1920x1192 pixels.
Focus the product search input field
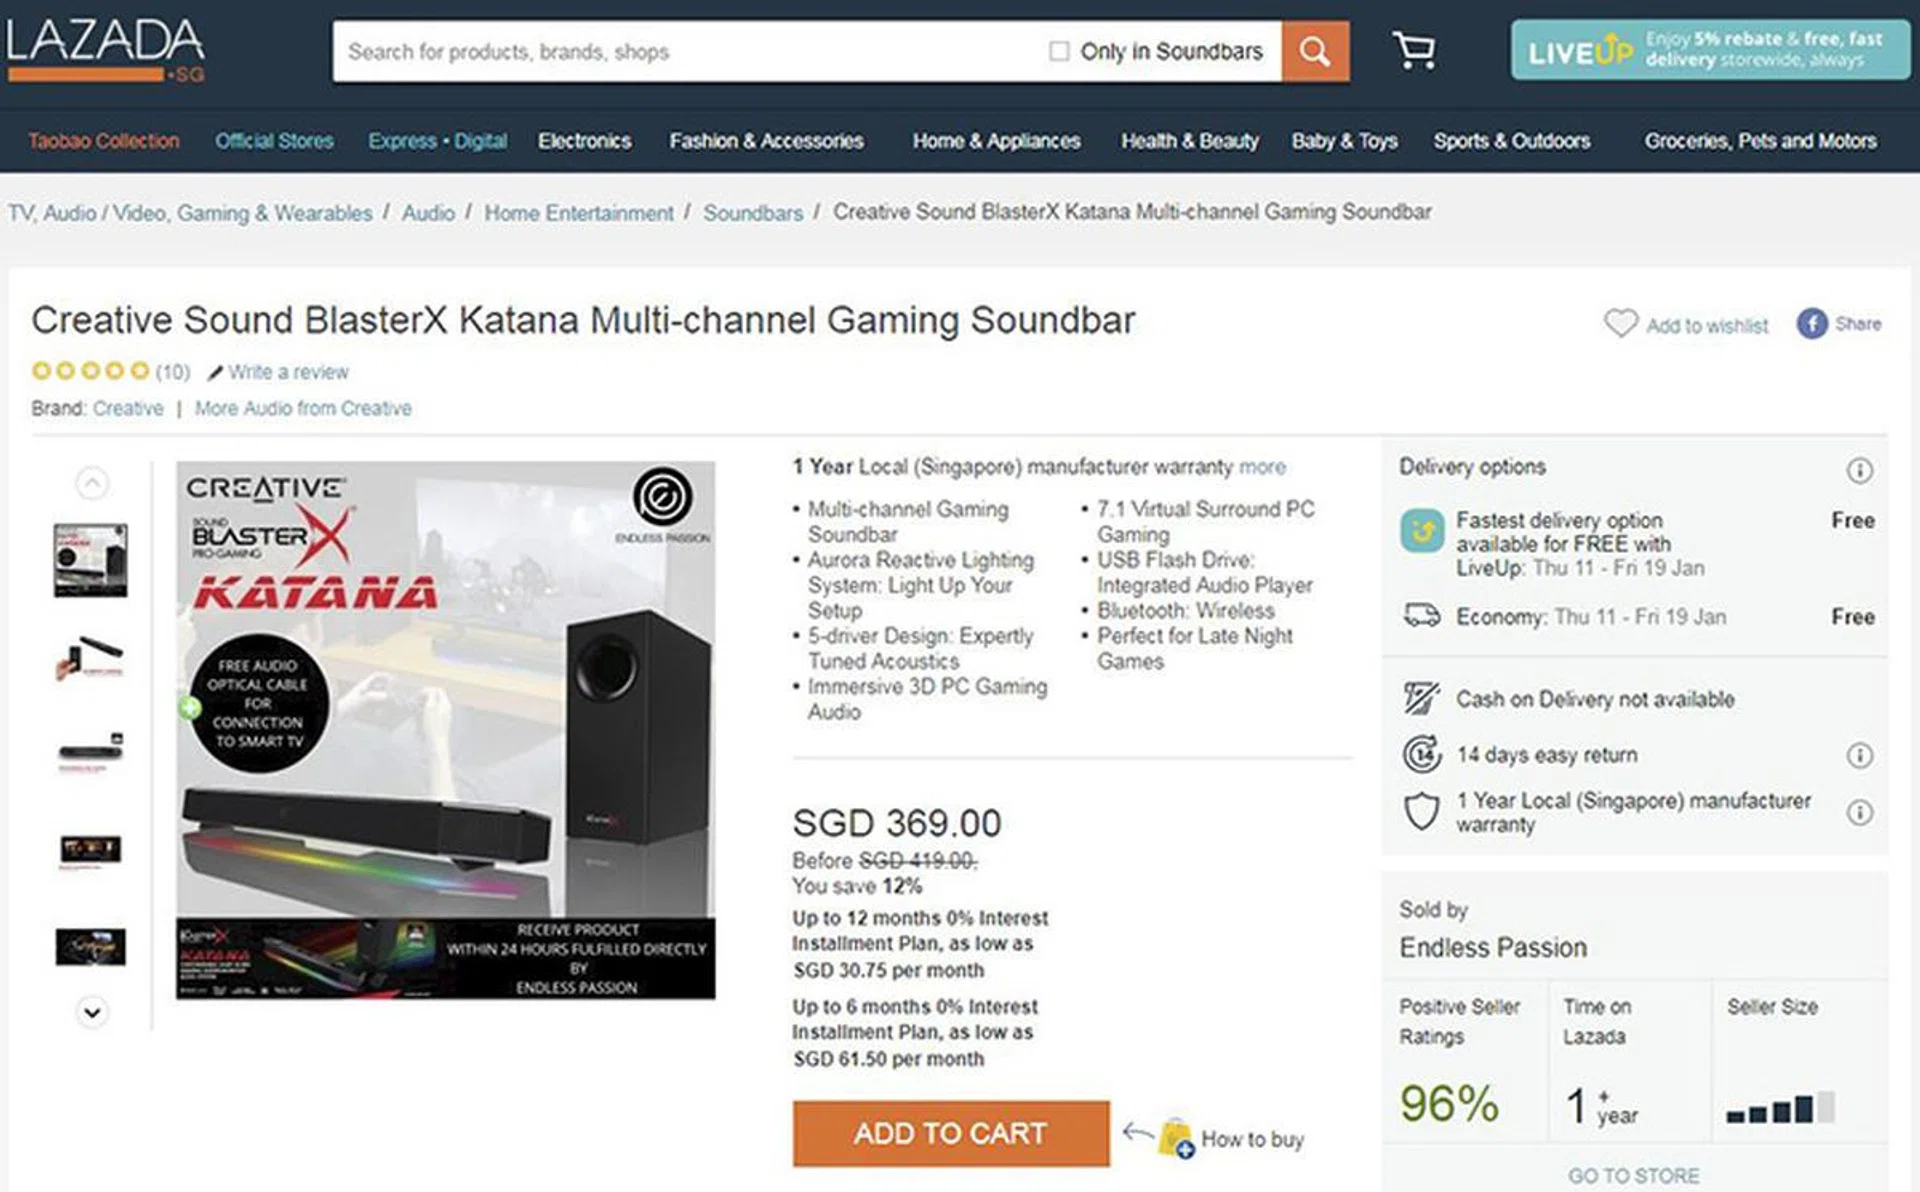point(690,51)
